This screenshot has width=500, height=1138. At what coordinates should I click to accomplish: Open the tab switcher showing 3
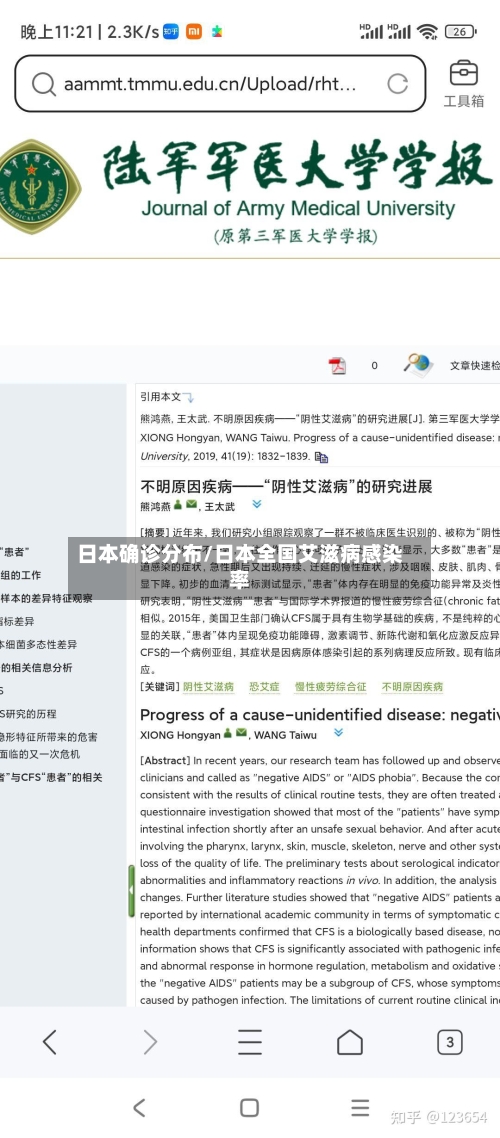click(450, 1042)
